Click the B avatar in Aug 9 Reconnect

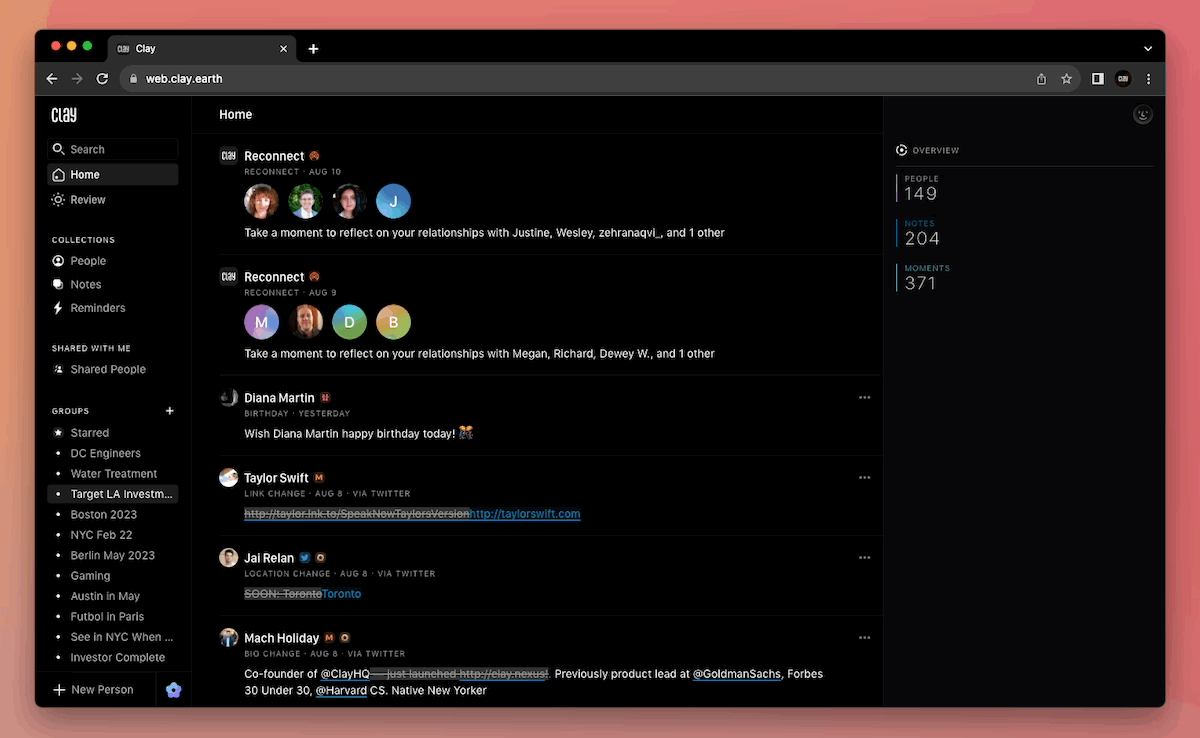coord(393,322)
